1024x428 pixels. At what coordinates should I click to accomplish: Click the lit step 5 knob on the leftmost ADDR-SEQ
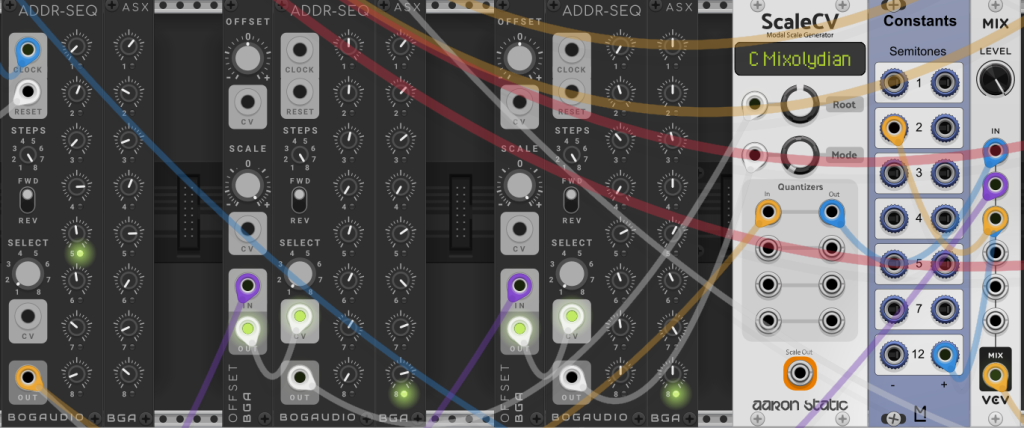(x=77, y=233)
